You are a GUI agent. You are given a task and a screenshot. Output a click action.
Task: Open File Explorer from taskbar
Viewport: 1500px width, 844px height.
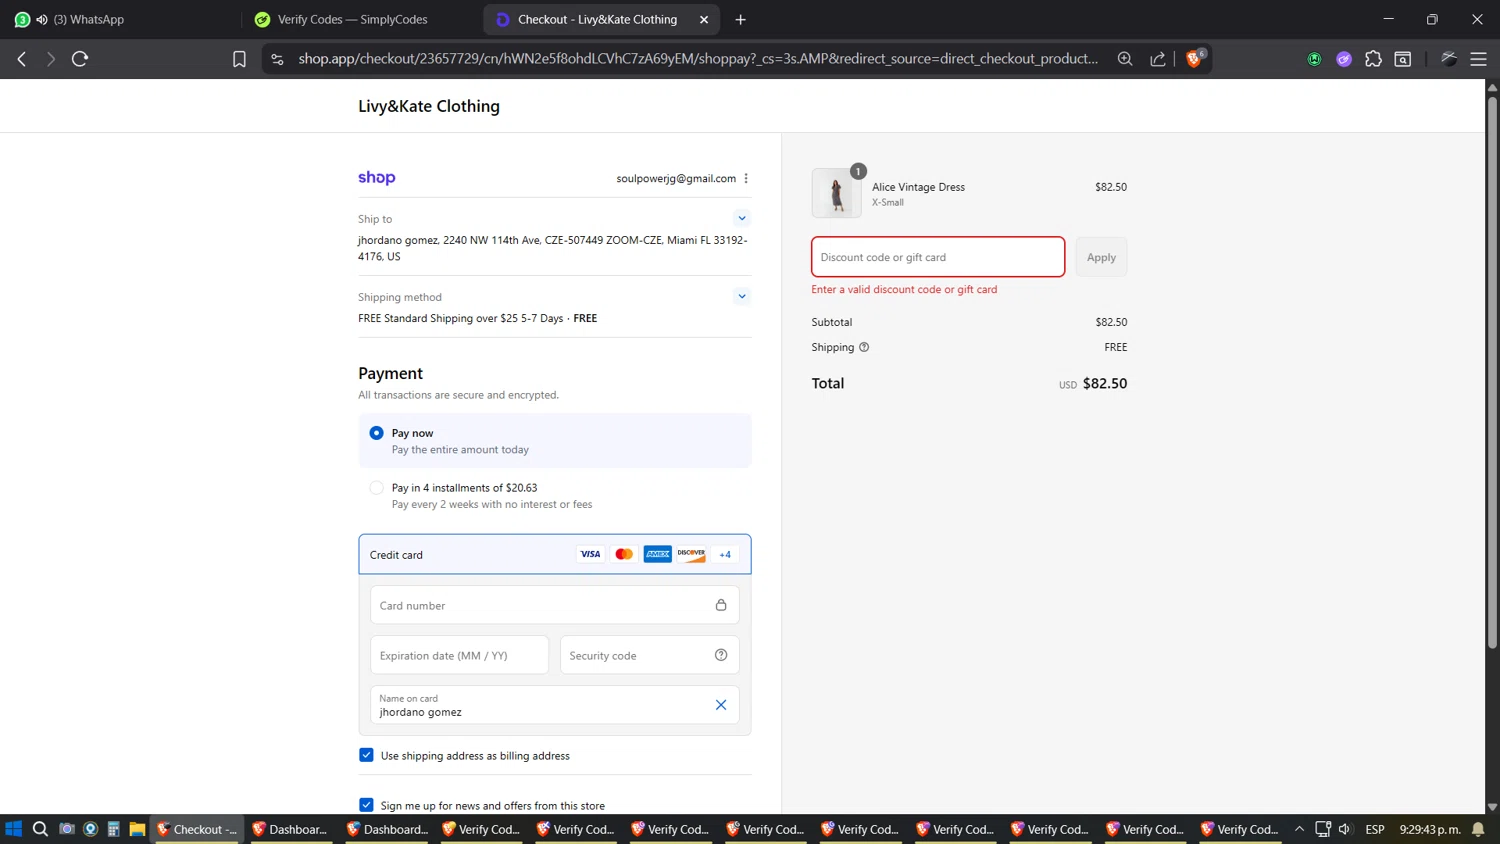(137, 829)
